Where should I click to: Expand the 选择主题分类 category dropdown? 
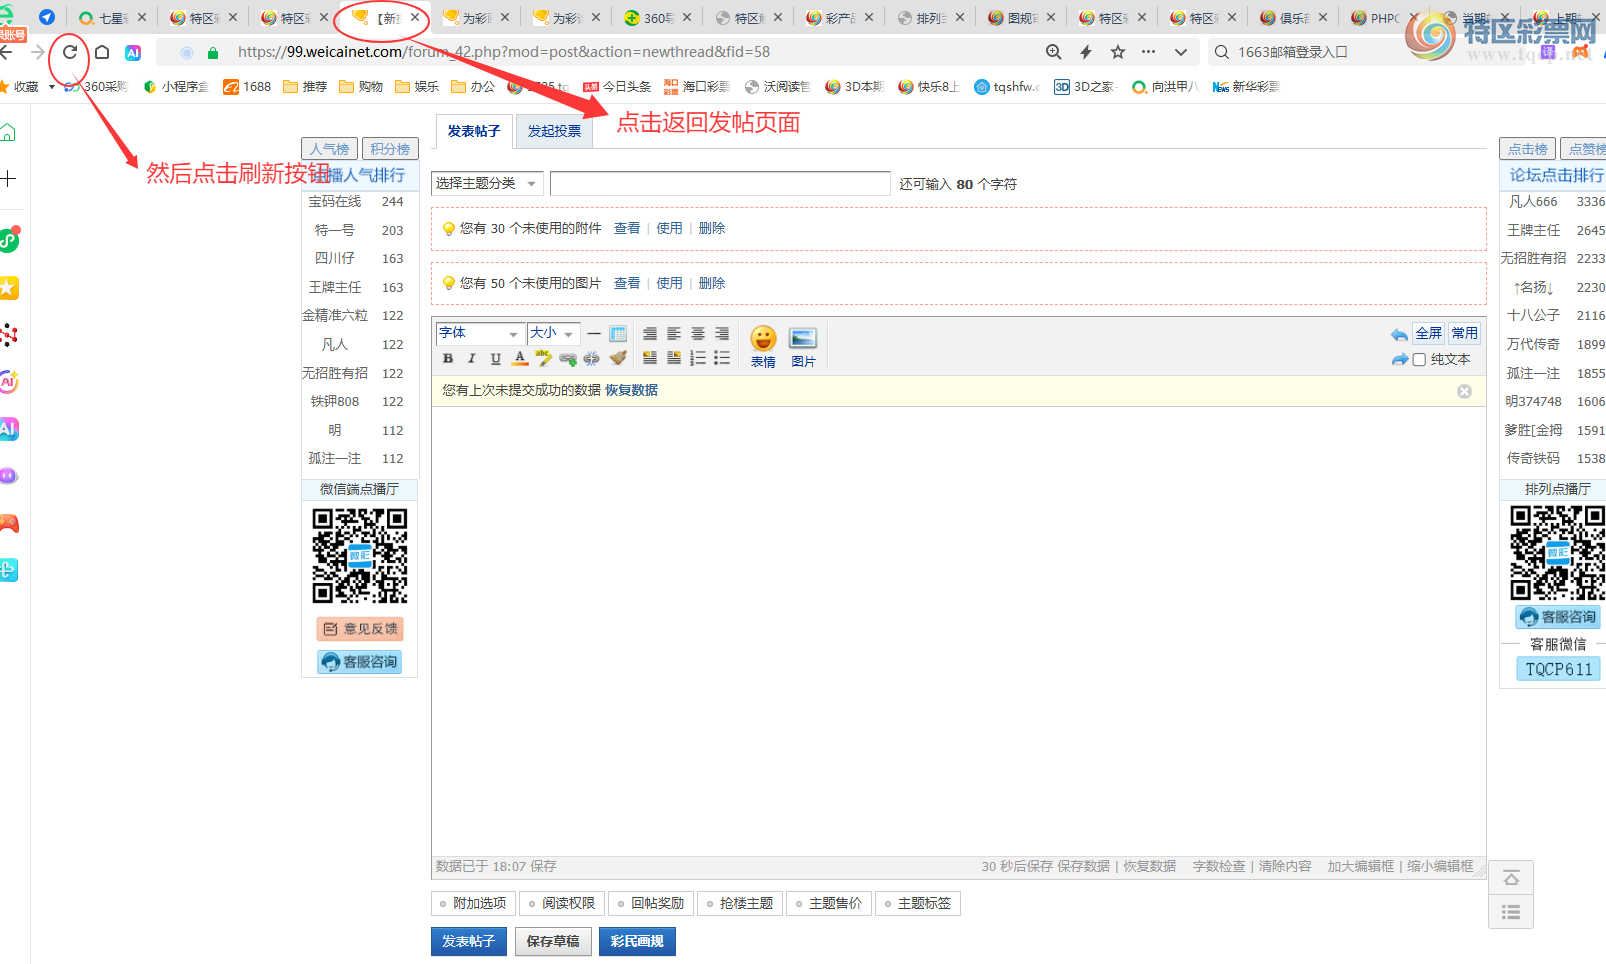[486, 183]
